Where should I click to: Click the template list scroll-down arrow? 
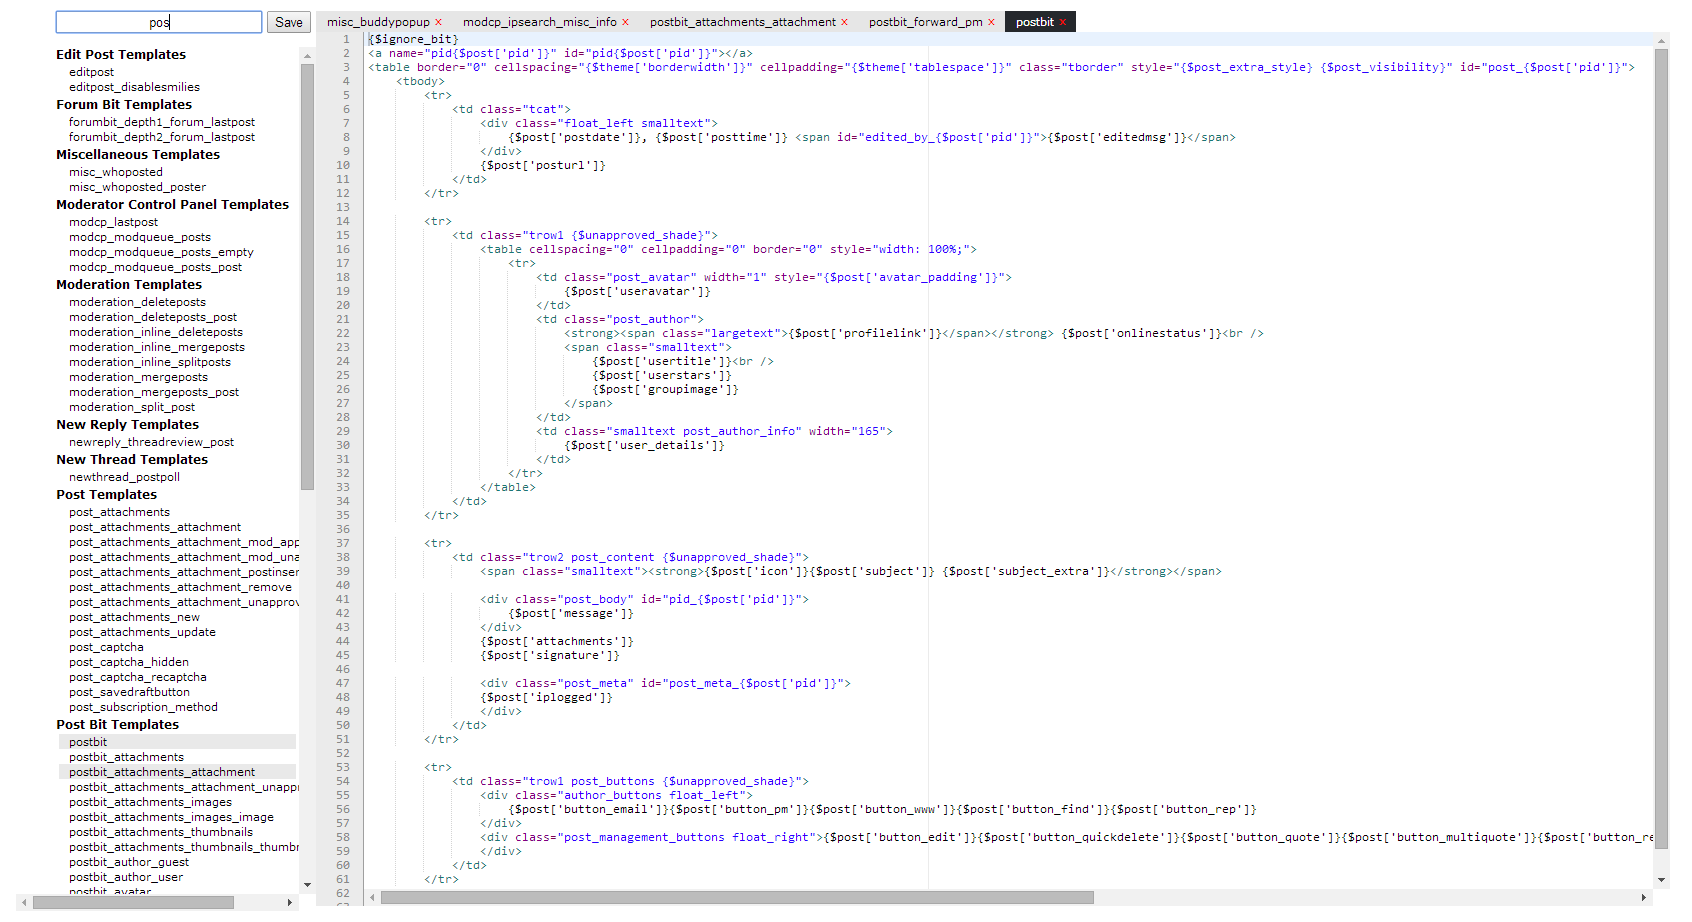click(307, 885)
